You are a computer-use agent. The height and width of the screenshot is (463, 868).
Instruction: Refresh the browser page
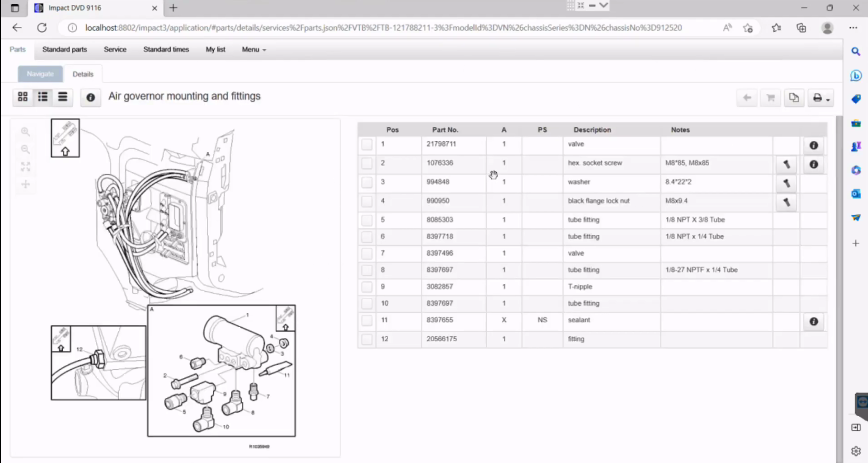coord(40,28)
